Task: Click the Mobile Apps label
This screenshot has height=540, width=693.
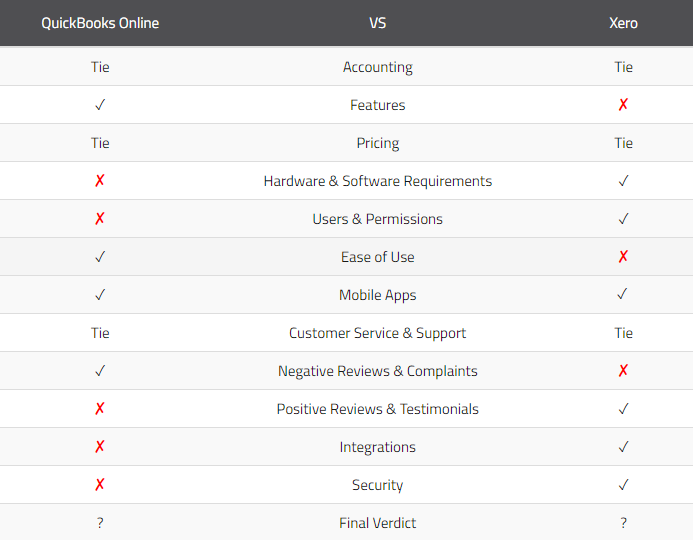Action: coord(377,295)
